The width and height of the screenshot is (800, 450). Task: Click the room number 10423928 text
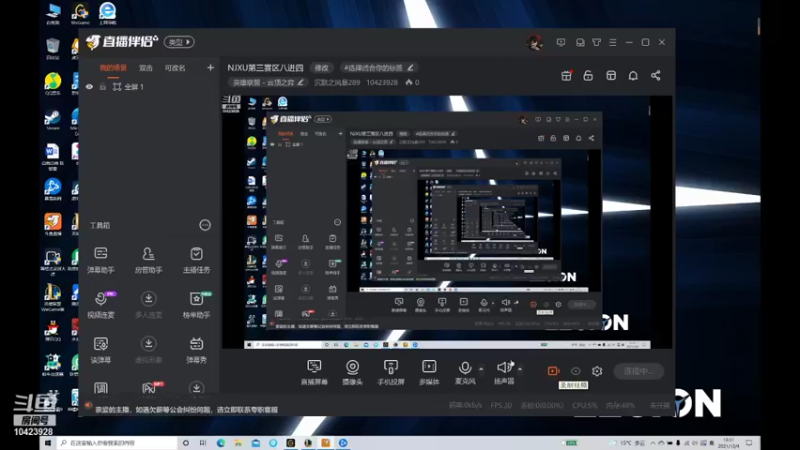(x=382, y=82)
